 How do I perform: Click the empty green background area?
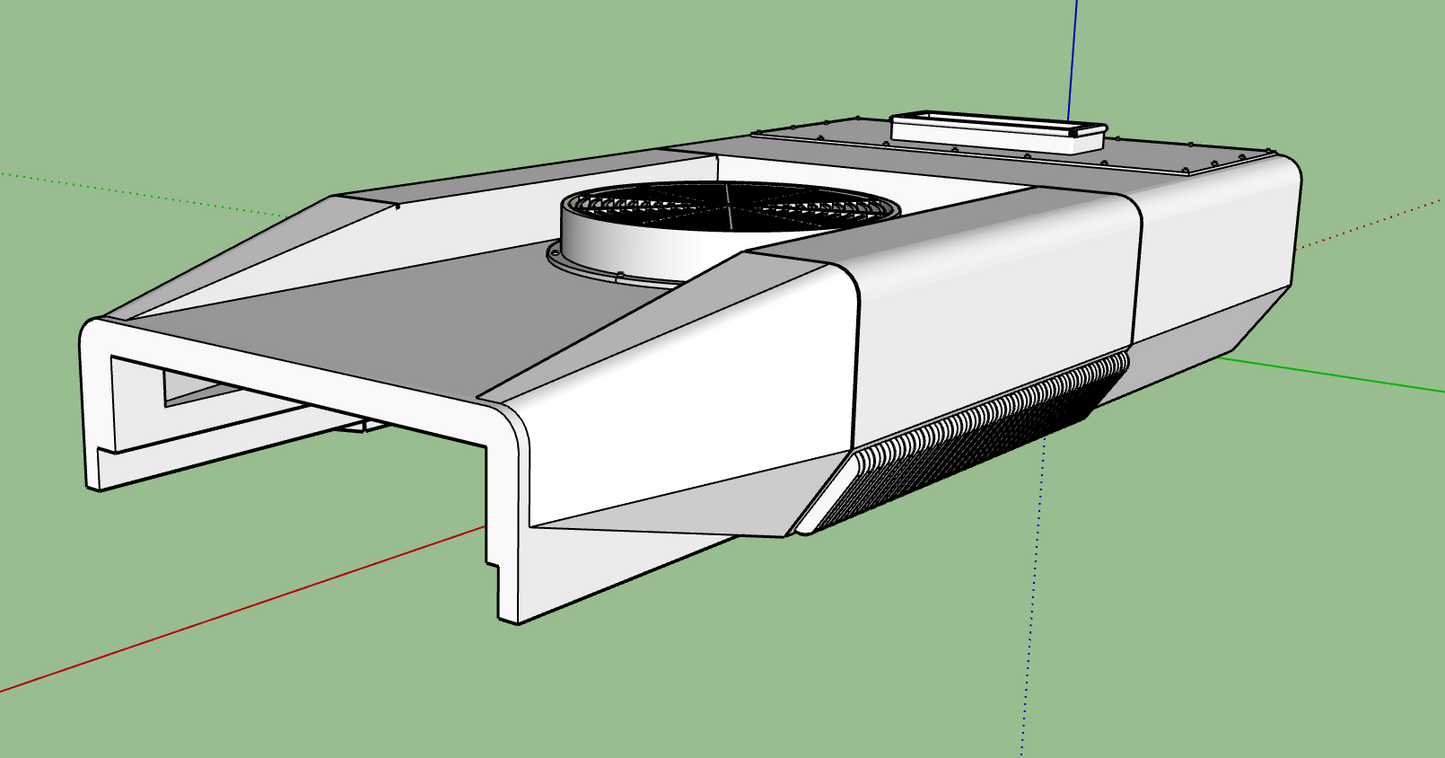click(400, 700)
